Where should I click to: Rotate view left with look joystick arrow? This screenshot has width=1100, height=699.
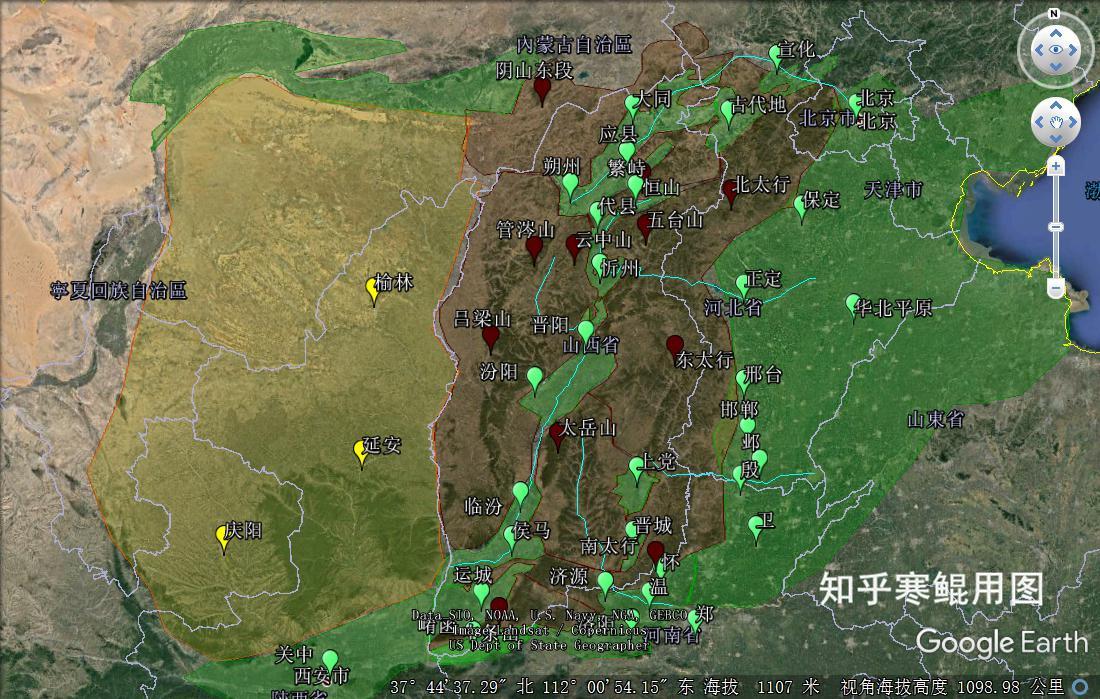point(1039,50)
